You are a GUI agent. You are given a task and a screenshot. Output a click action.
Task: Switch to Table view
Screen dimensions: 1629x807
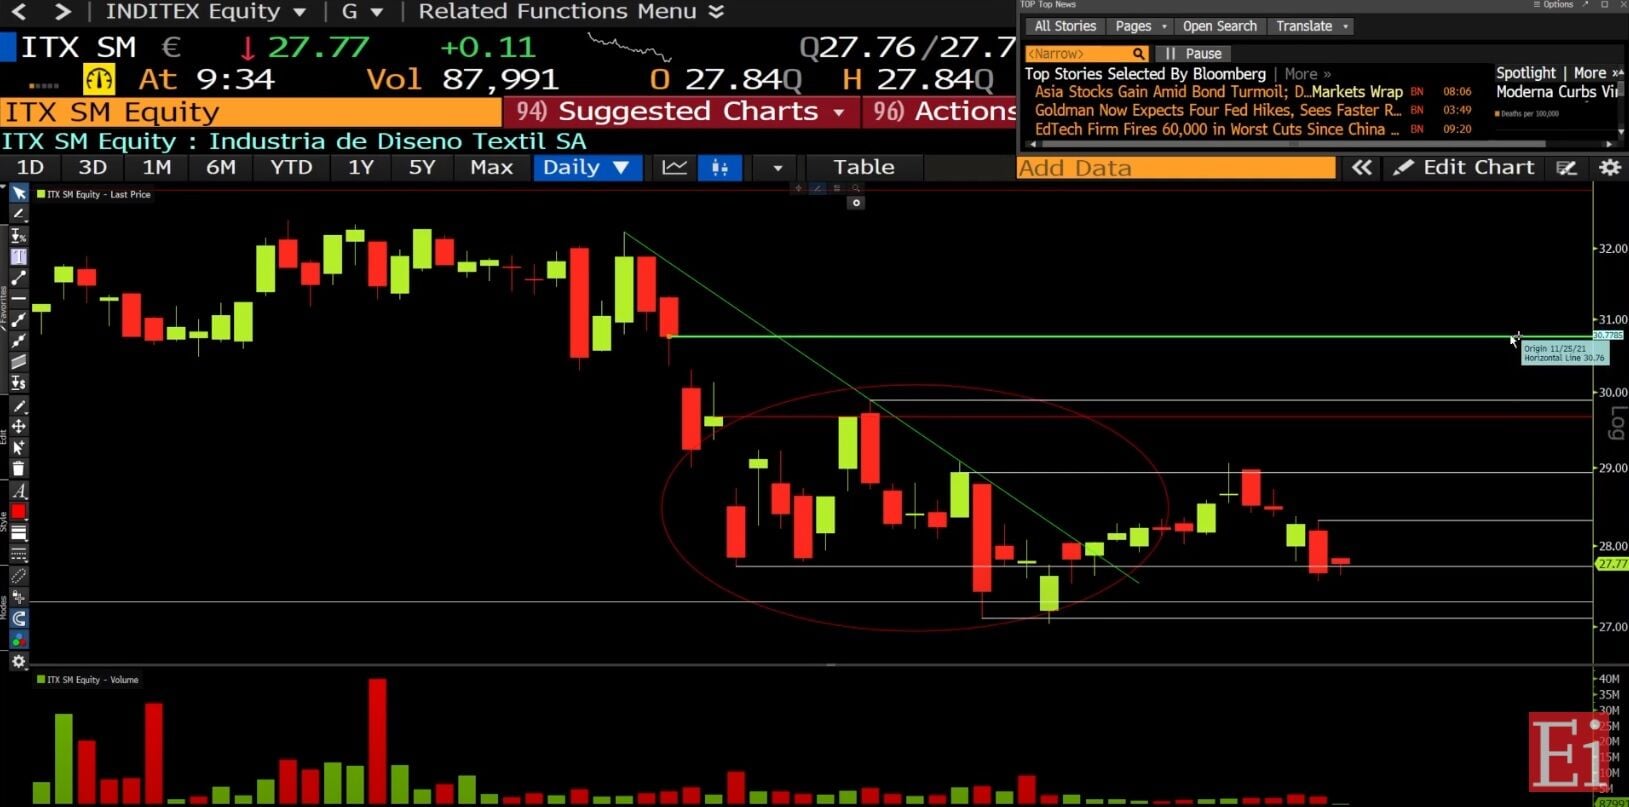[x=864, y=168]
